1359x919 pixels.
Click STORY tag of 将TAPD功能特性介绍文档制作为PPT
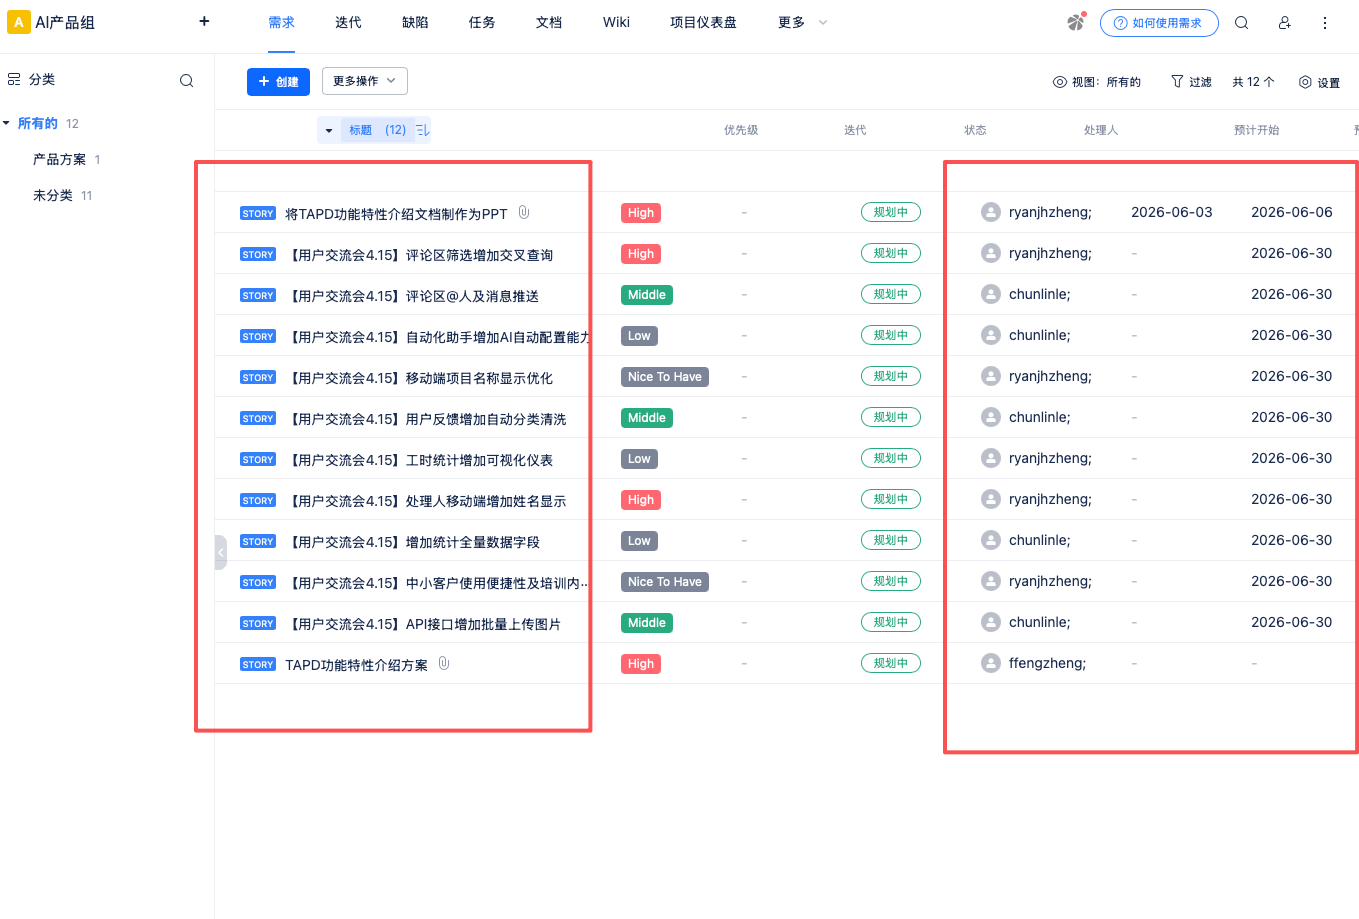(258, 213)
